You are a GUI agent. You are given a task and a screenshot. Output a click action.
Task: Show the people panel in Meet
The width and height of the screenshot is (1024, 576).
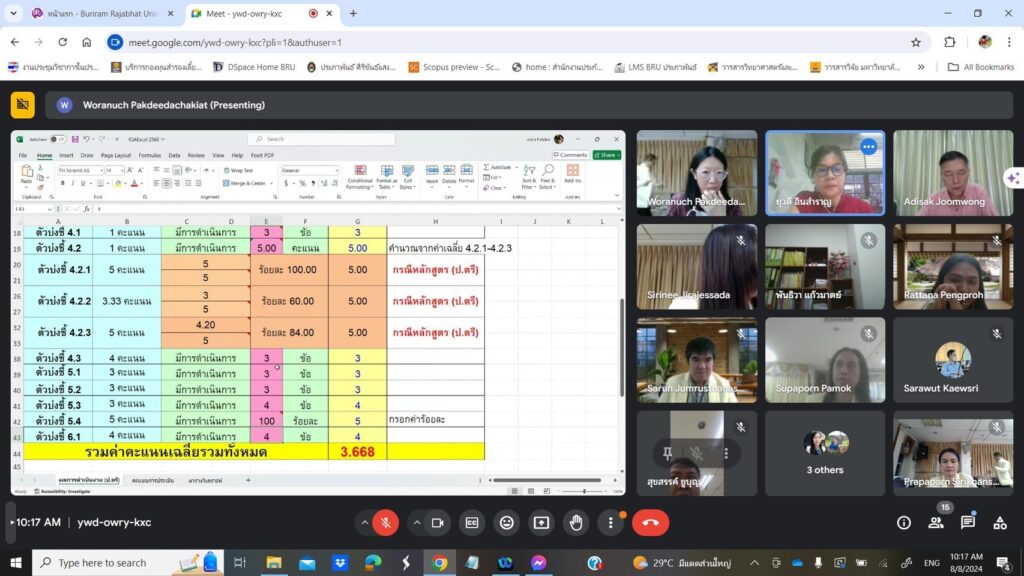point(936,522)
